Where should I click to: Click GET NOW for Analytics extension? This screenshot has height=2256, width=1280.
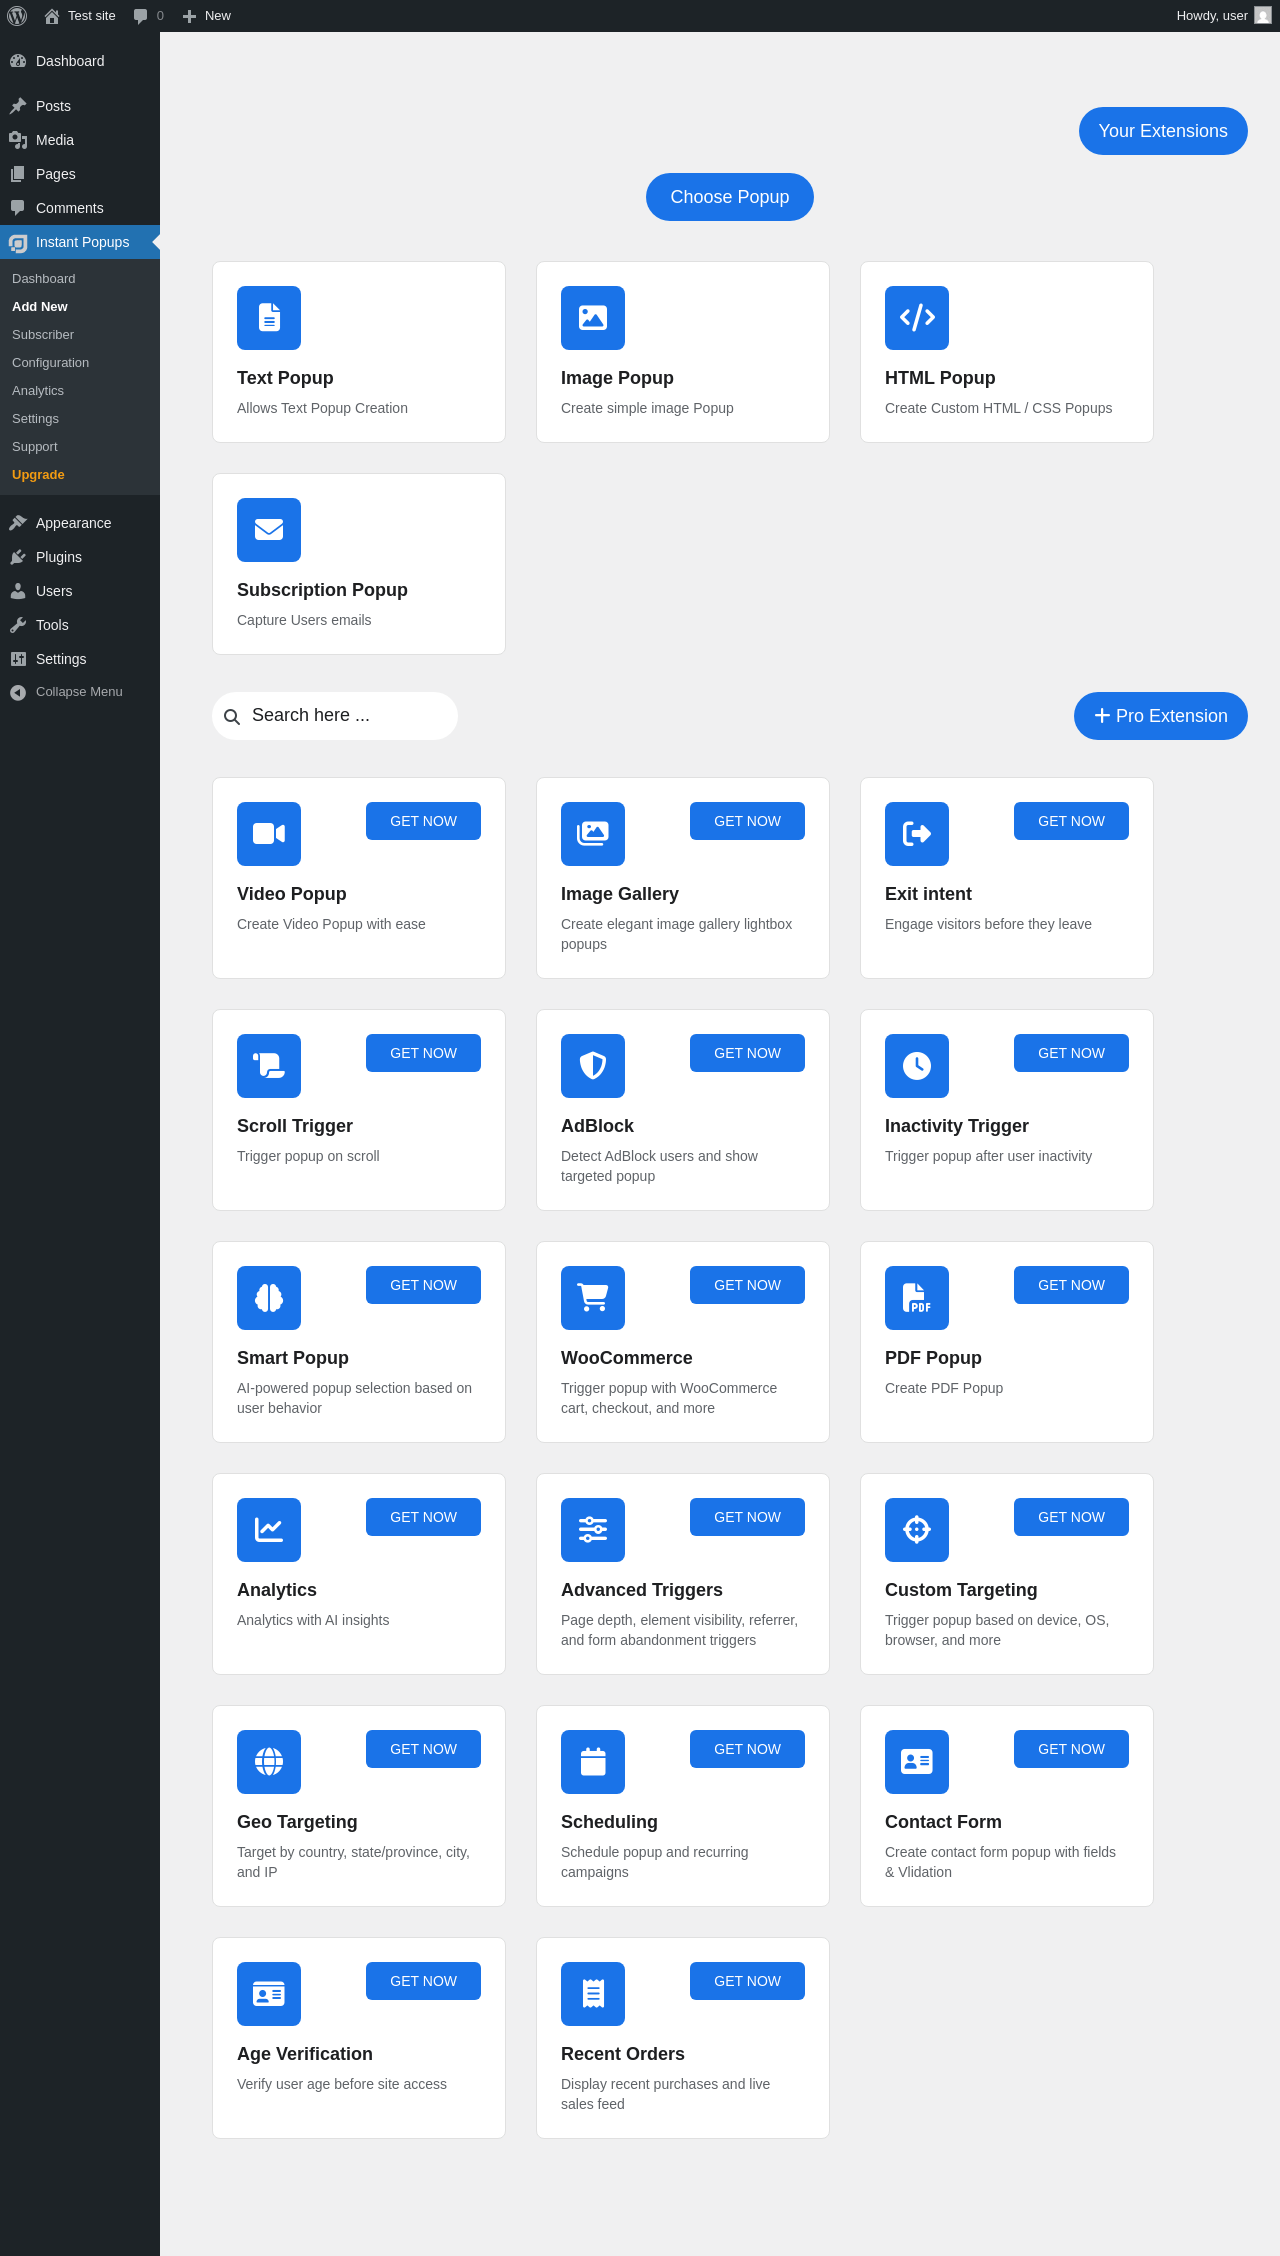click(423, 1517)
